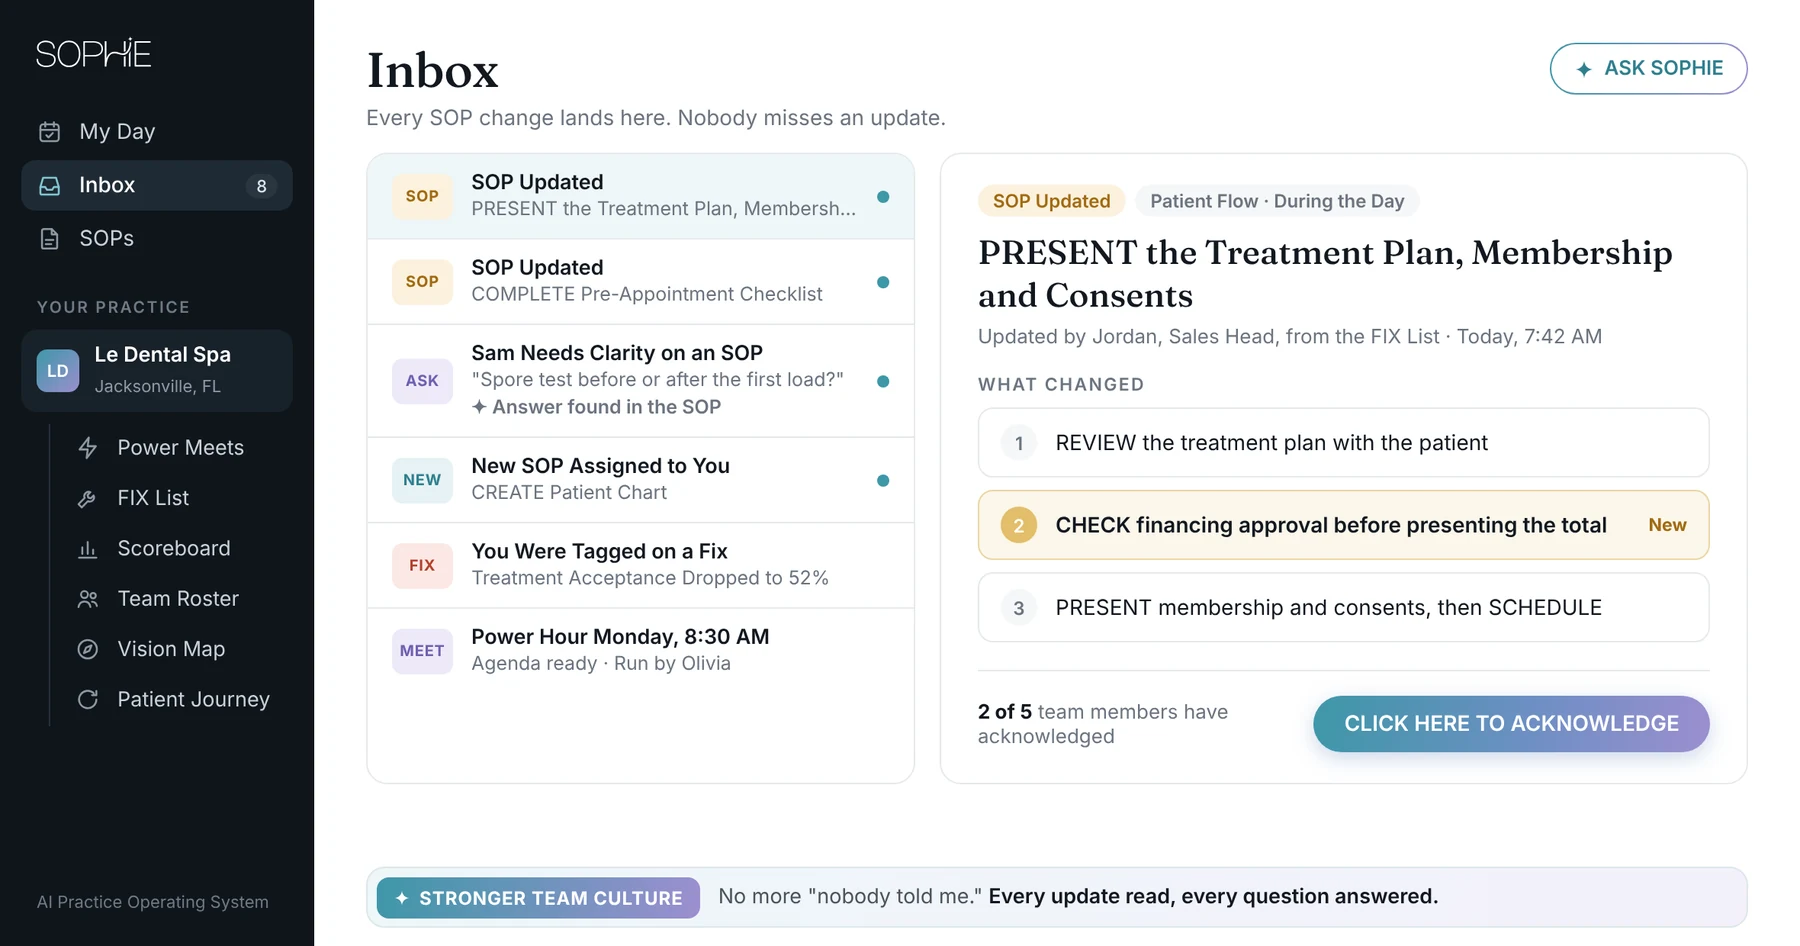The image size is (1800, 946).
Task: Click the SOPHIE logo
Action: tap(93, 53)
